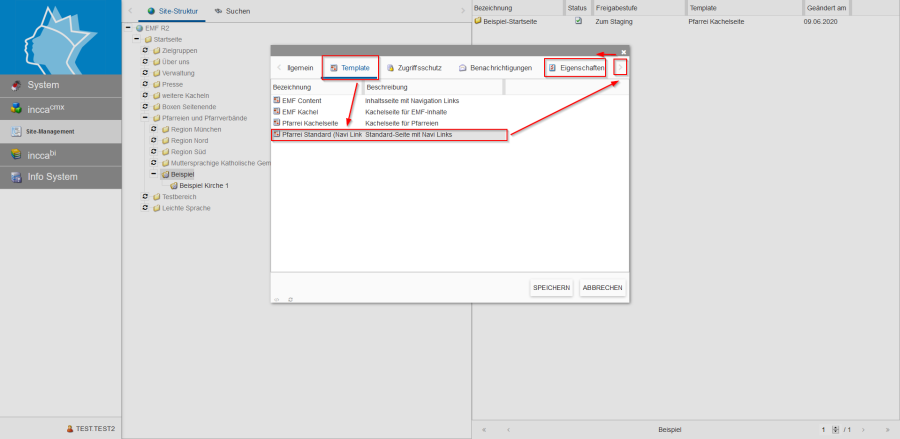Click the SPEICHERN button
This screenshot has height=439, width=900.
coord(551,288)
